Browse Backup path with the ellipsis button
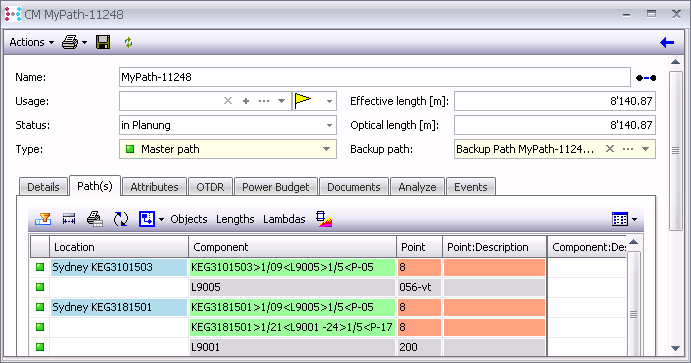The width and height of the screenshot is (691, 363). point(628,149)
